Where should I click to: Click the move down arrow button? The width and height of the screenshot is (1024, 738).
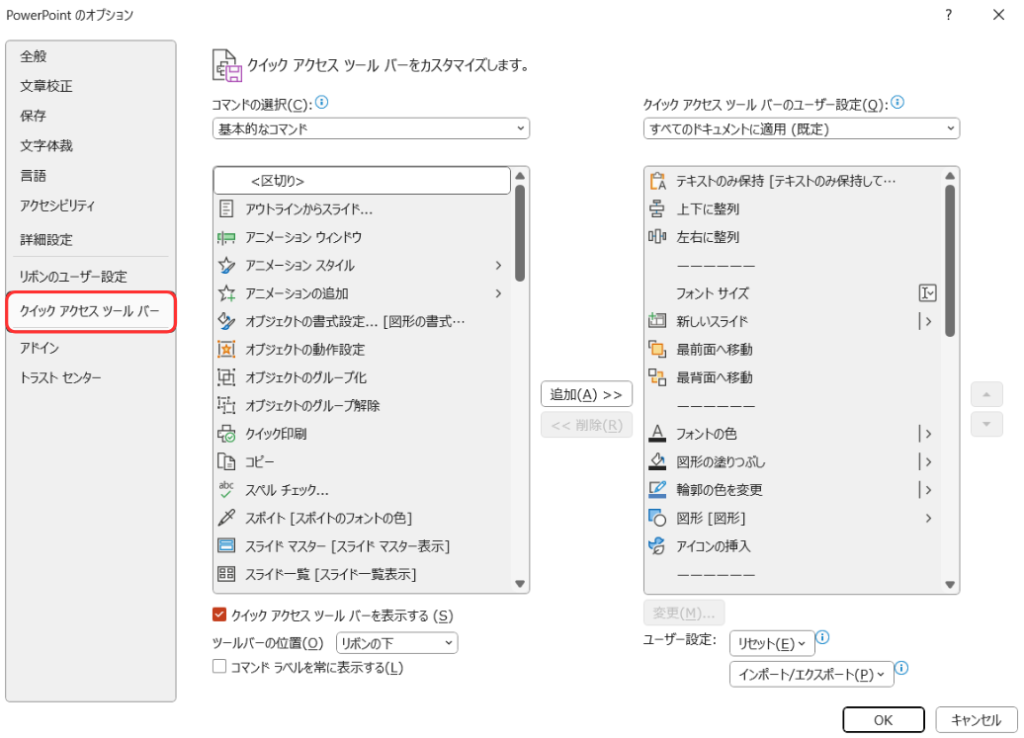(x=986, y=425)
